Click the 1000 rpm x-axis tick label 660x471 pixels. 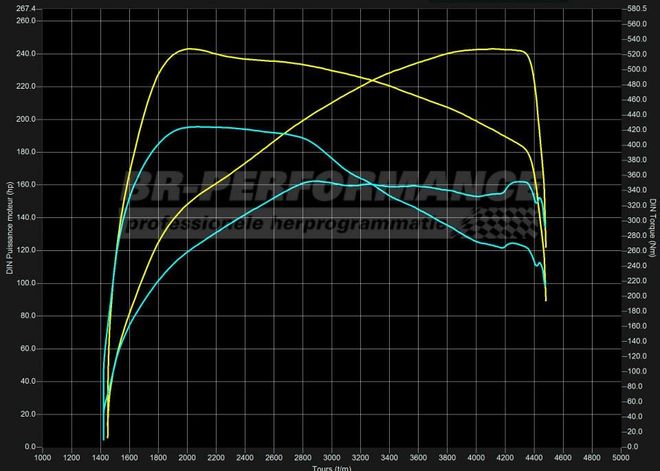click(x=43, y=457)
